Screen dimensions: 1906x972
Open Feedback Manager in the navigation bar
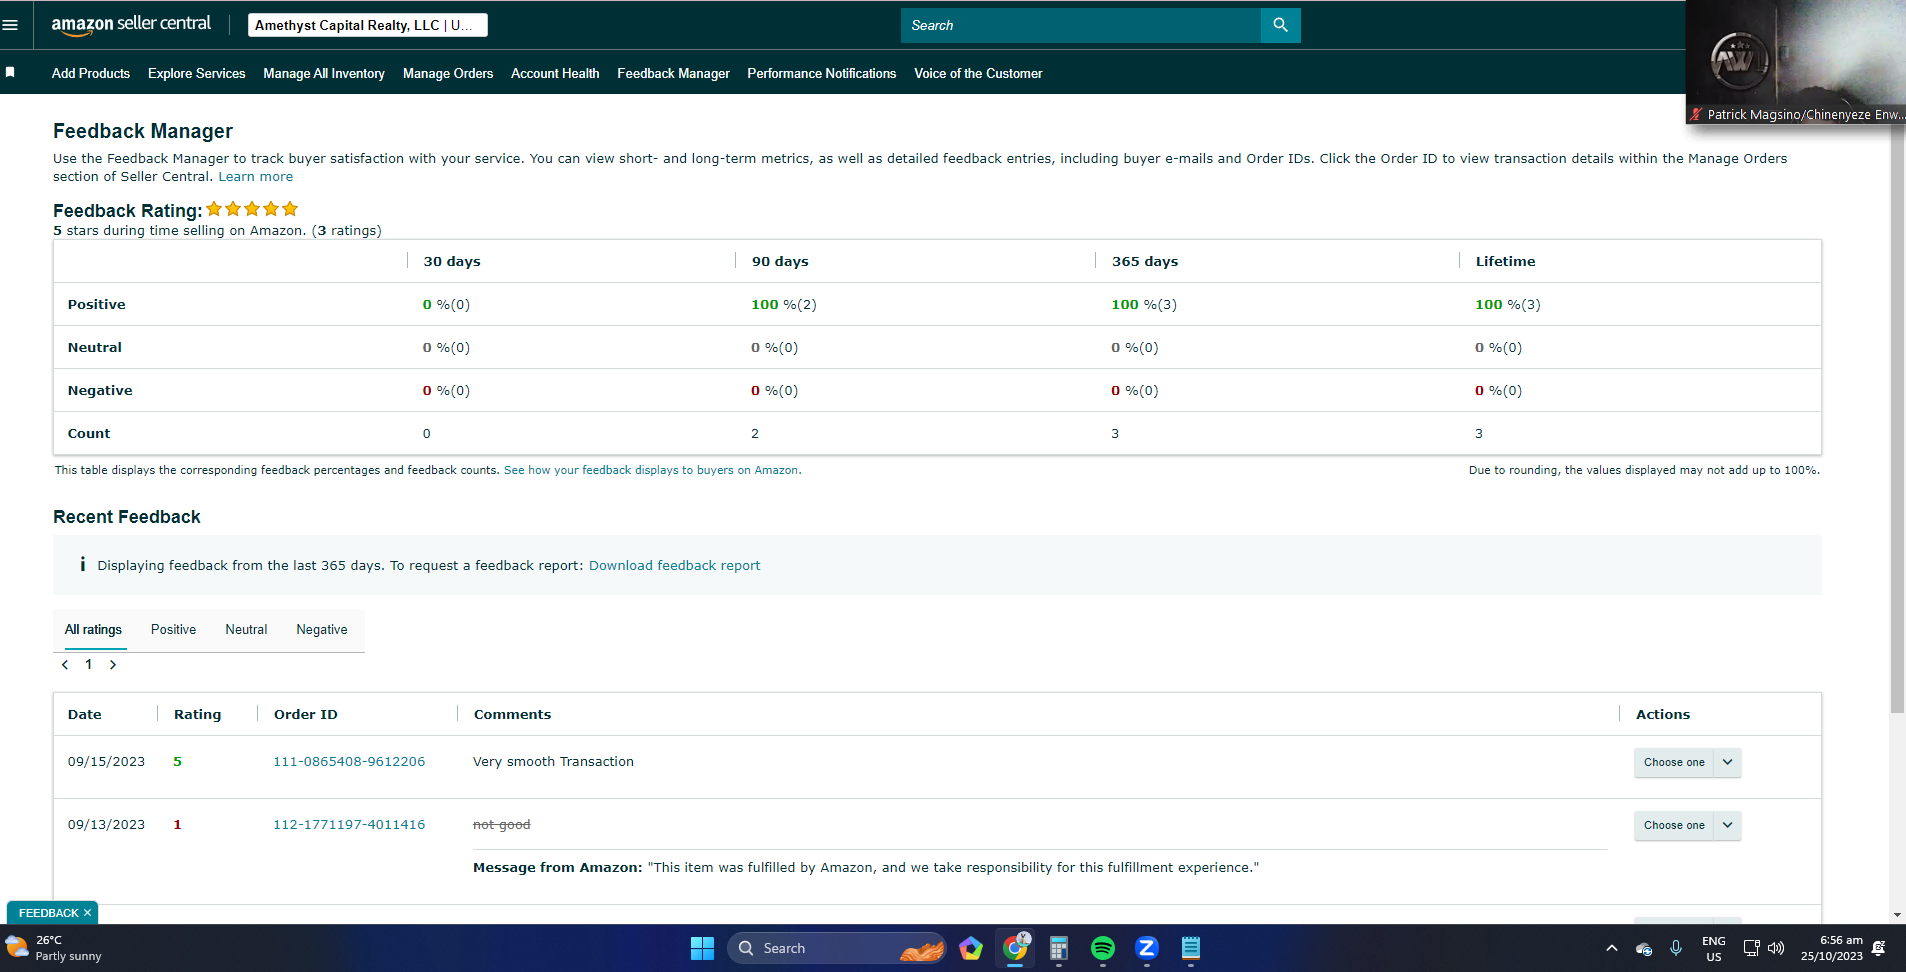pyautogui.click(x=673, y=73)
